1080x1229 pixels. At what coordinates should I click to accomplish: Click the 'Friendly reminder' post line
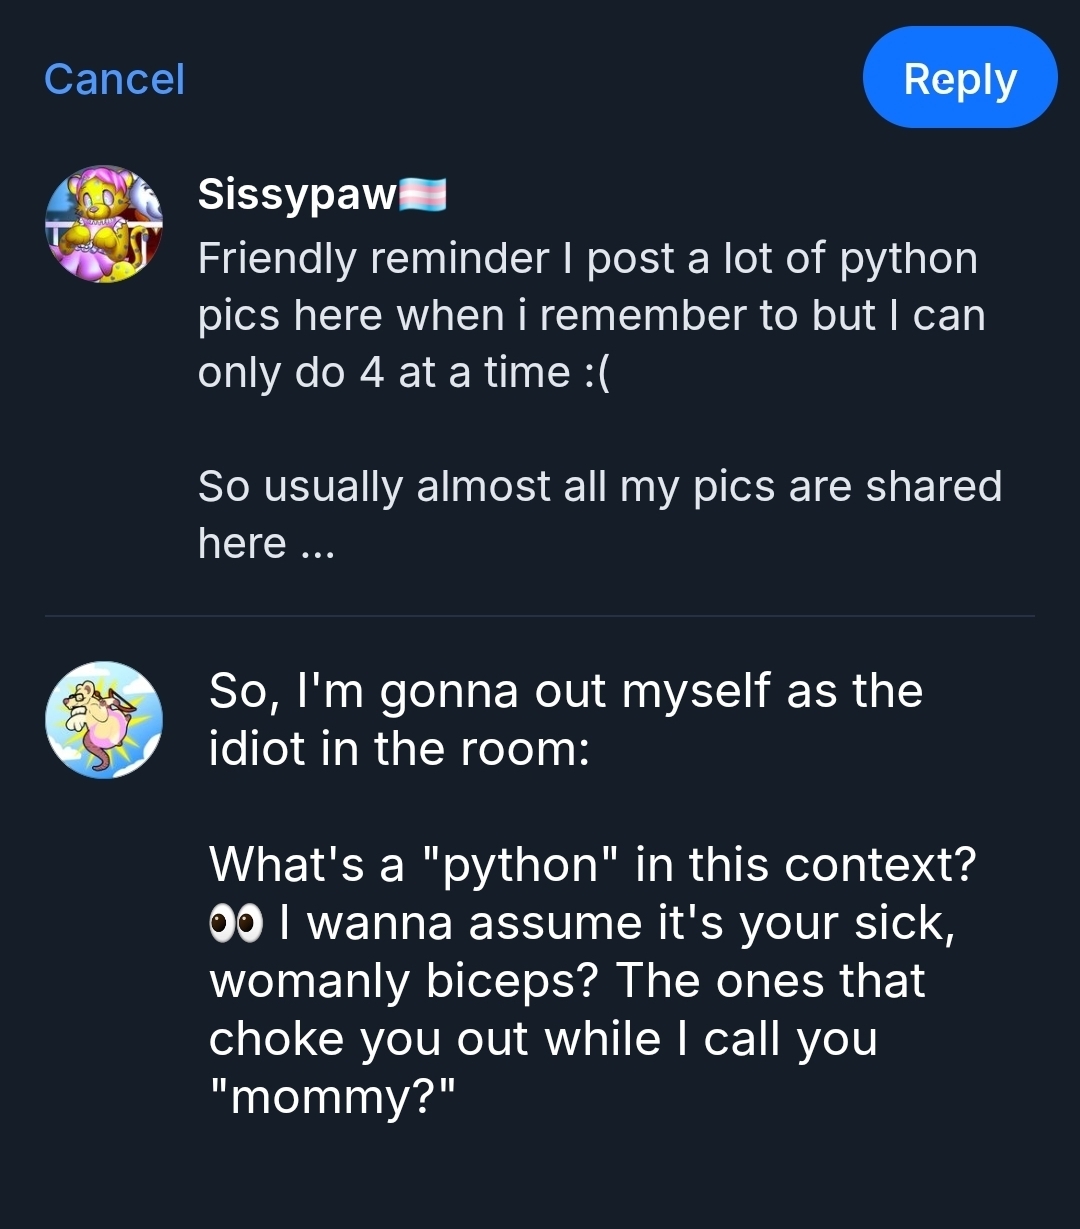tap(587, 259)
